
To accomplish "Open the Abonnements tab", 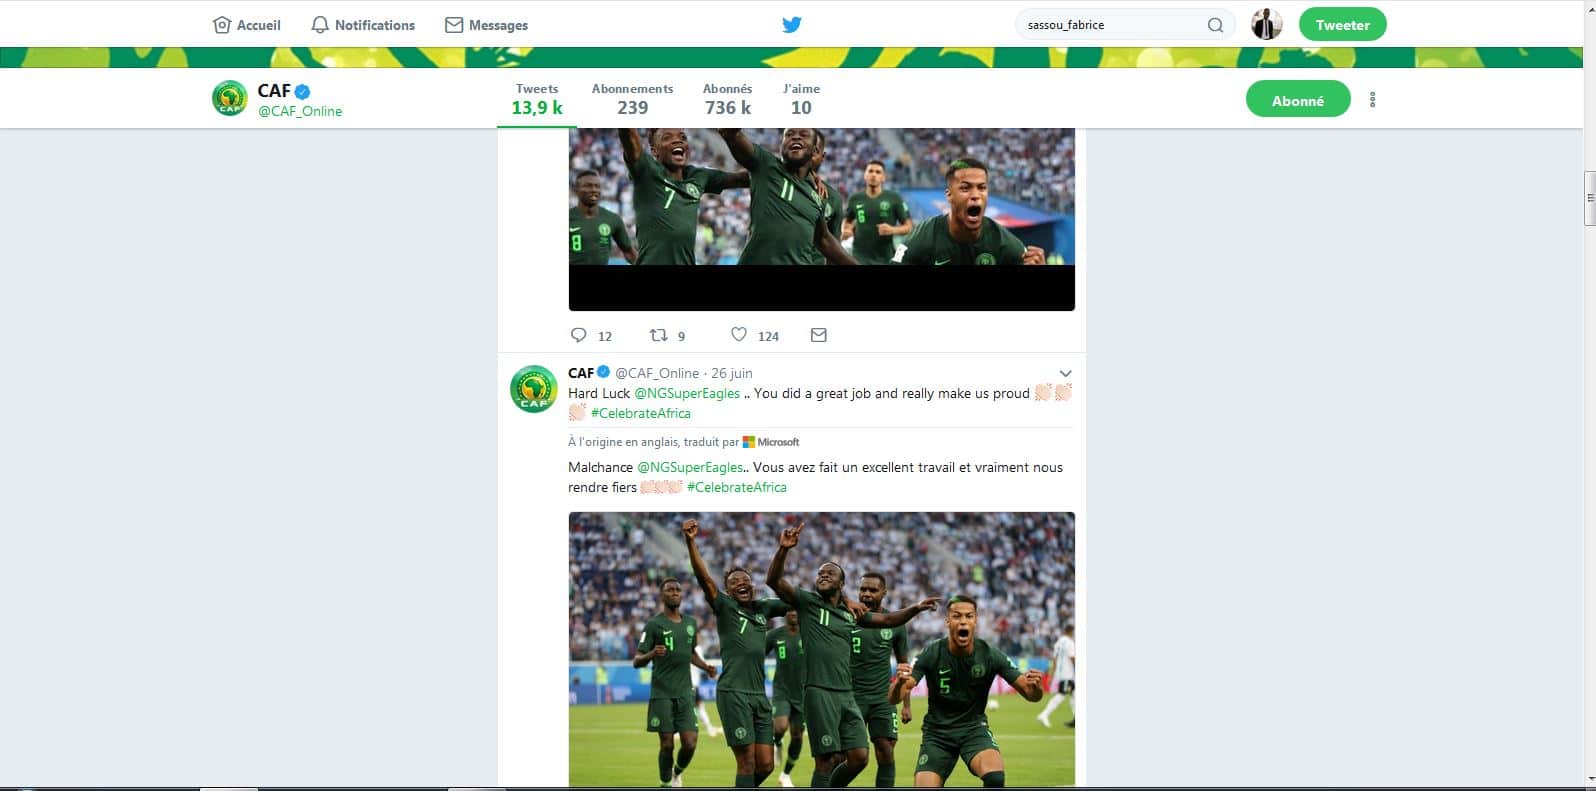I will 632,99.
